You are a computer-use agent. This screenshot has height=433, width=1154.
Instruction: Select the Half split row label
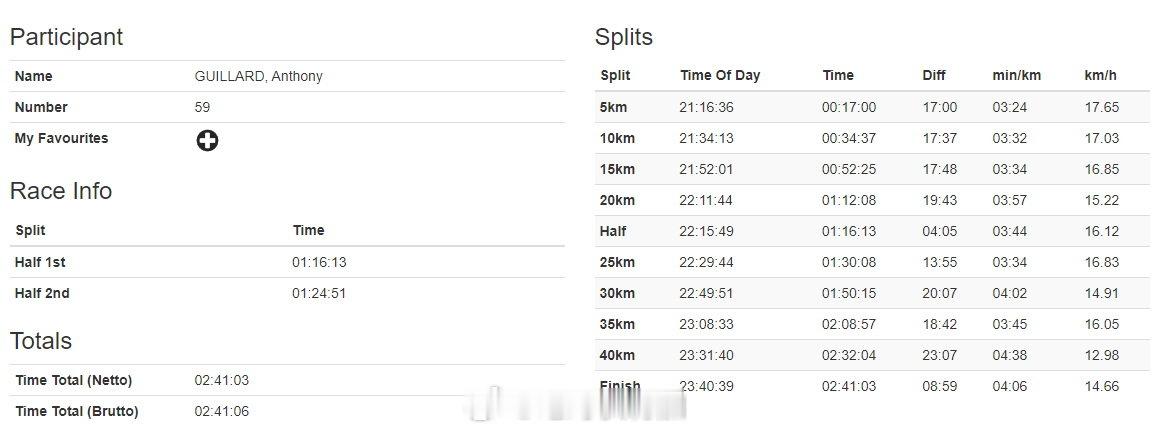click(613, 231)
